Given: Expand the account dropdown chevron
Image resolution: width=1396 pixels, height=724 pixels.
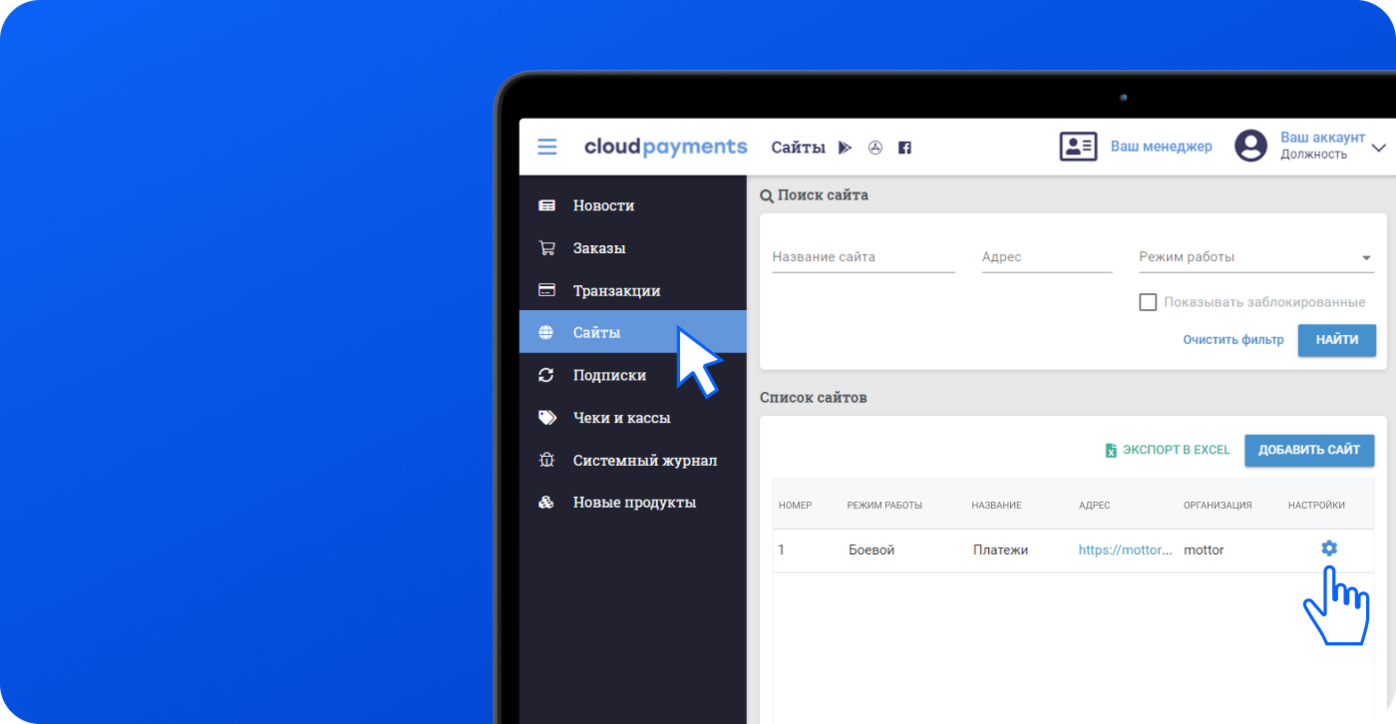Looking at the screenshot, I should [x=1379, y=148].
